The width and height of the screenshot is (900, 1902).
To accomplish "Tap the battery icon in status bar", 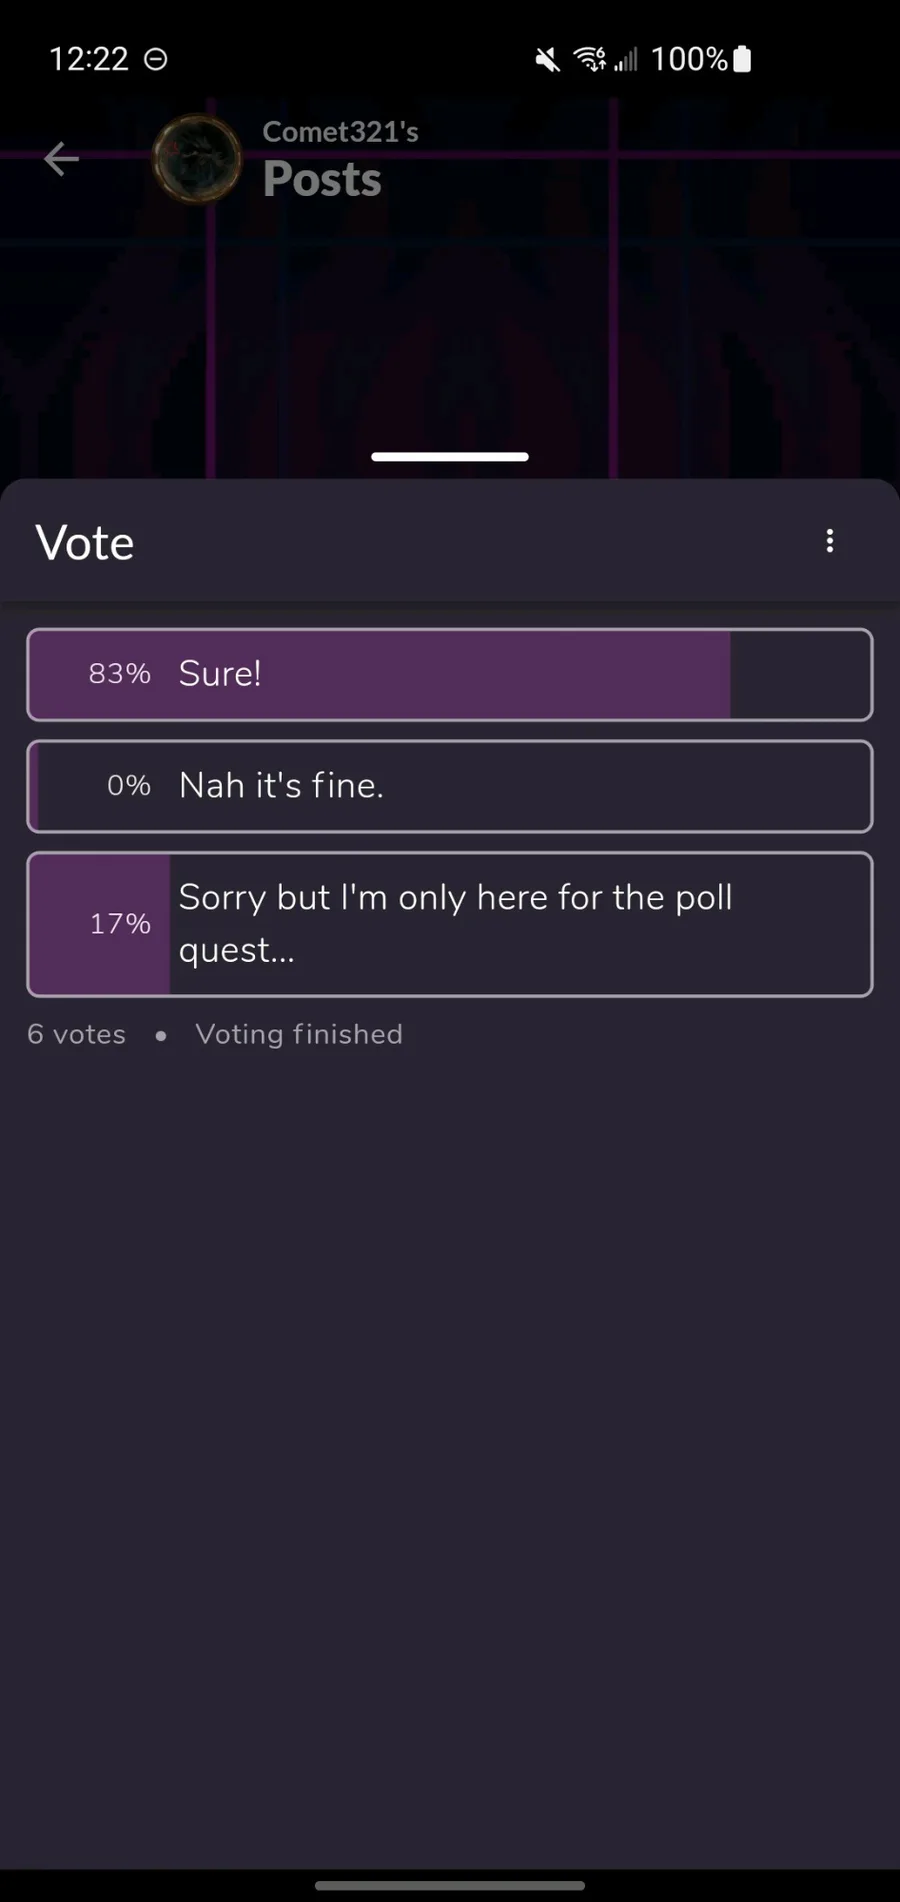I will tap(742, 60).
